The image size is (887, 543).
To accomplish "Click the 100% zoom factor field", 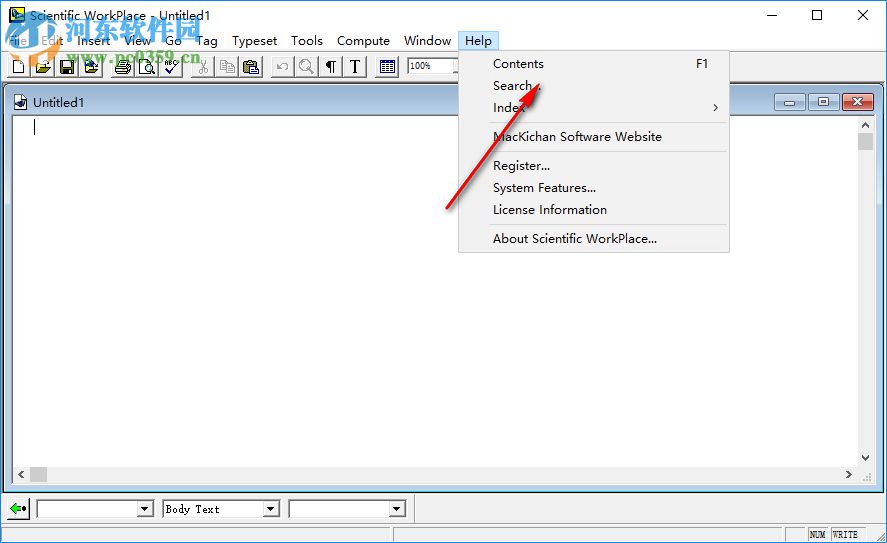I will pyautogui.click(x=432, y=66).
